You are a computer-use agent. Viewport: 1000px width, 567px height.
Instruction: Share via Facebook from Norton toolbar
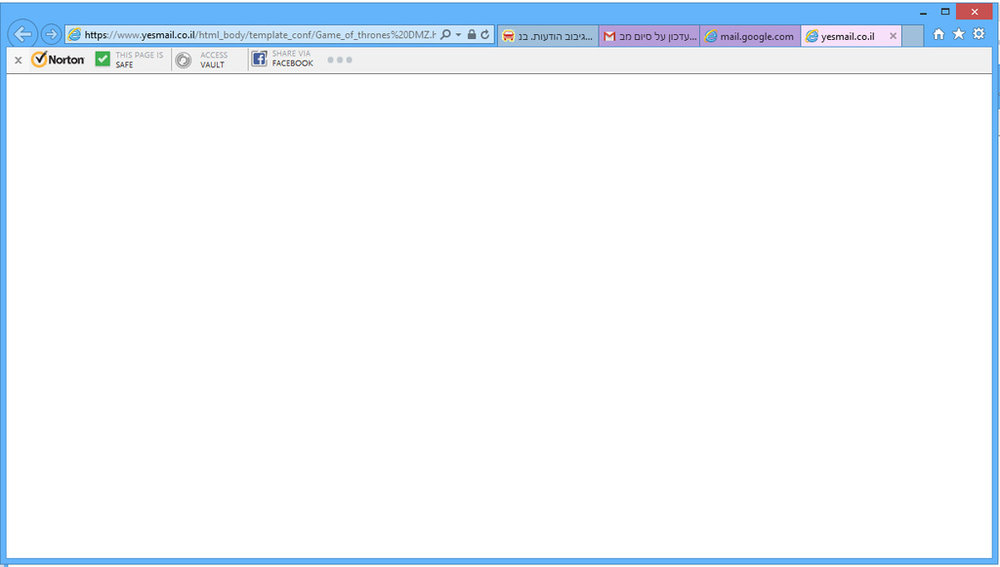pos(283,59)
